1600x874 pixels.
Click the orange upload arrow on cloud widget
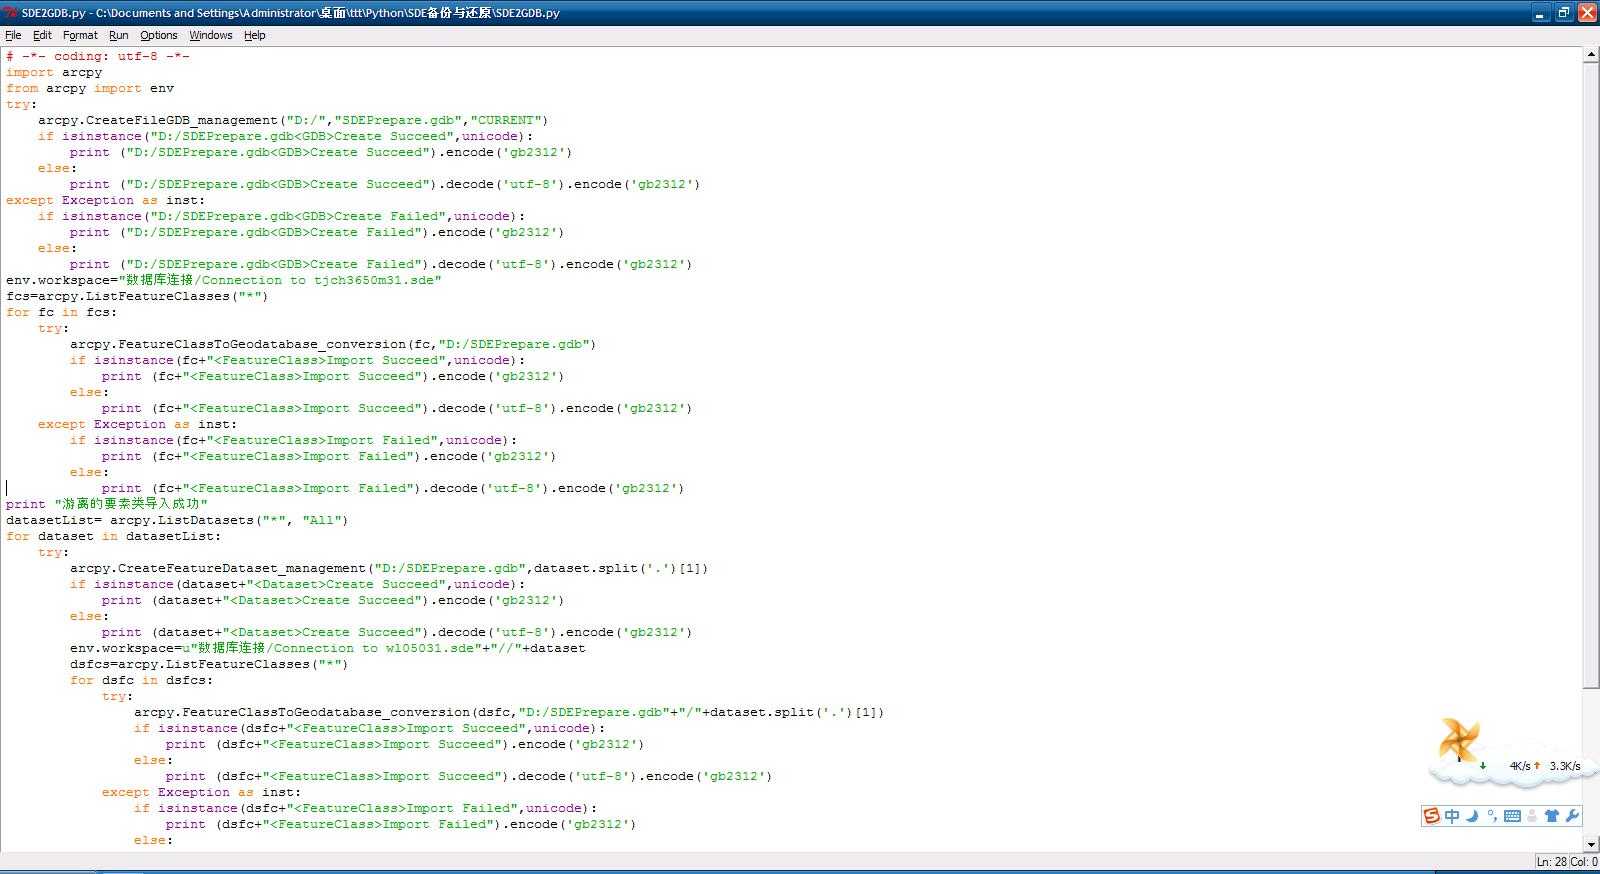point(1537,766)
